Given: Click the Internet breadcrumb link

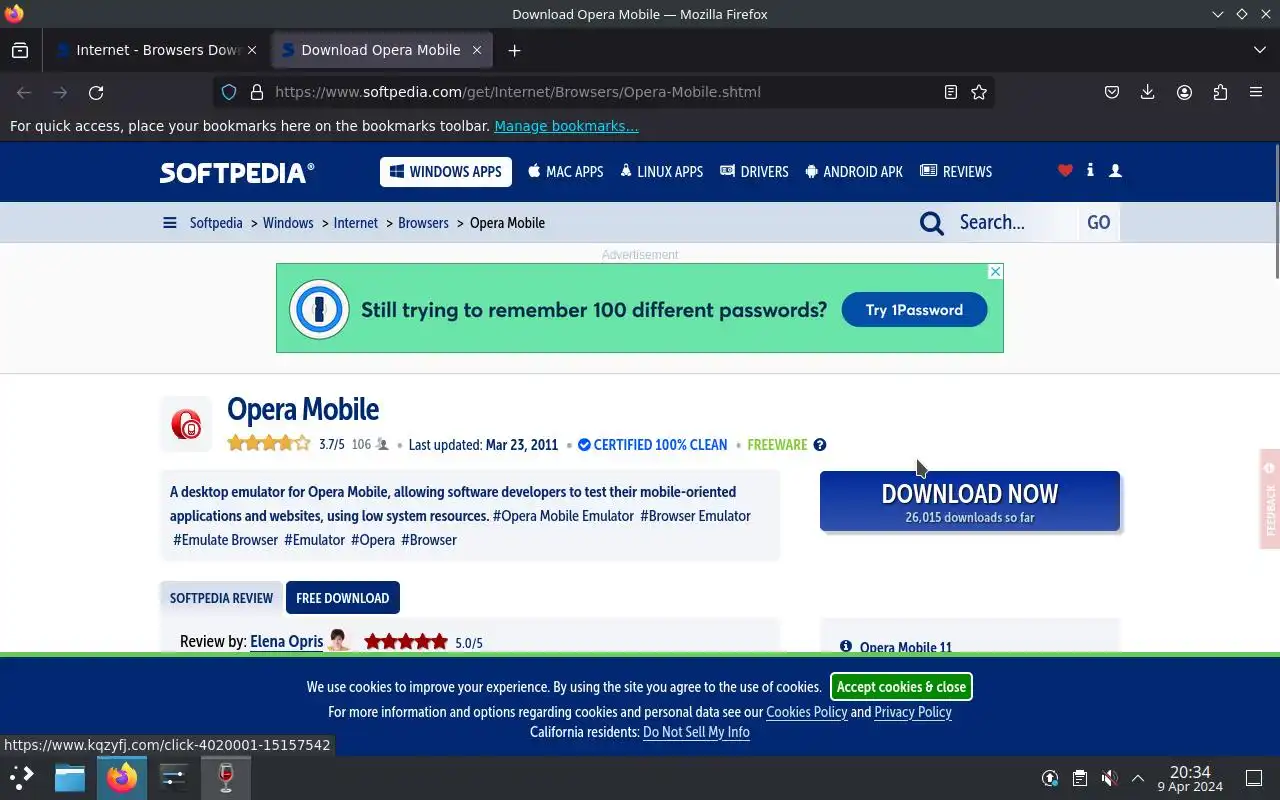Looking at the screenshot, I should point(356,223).
